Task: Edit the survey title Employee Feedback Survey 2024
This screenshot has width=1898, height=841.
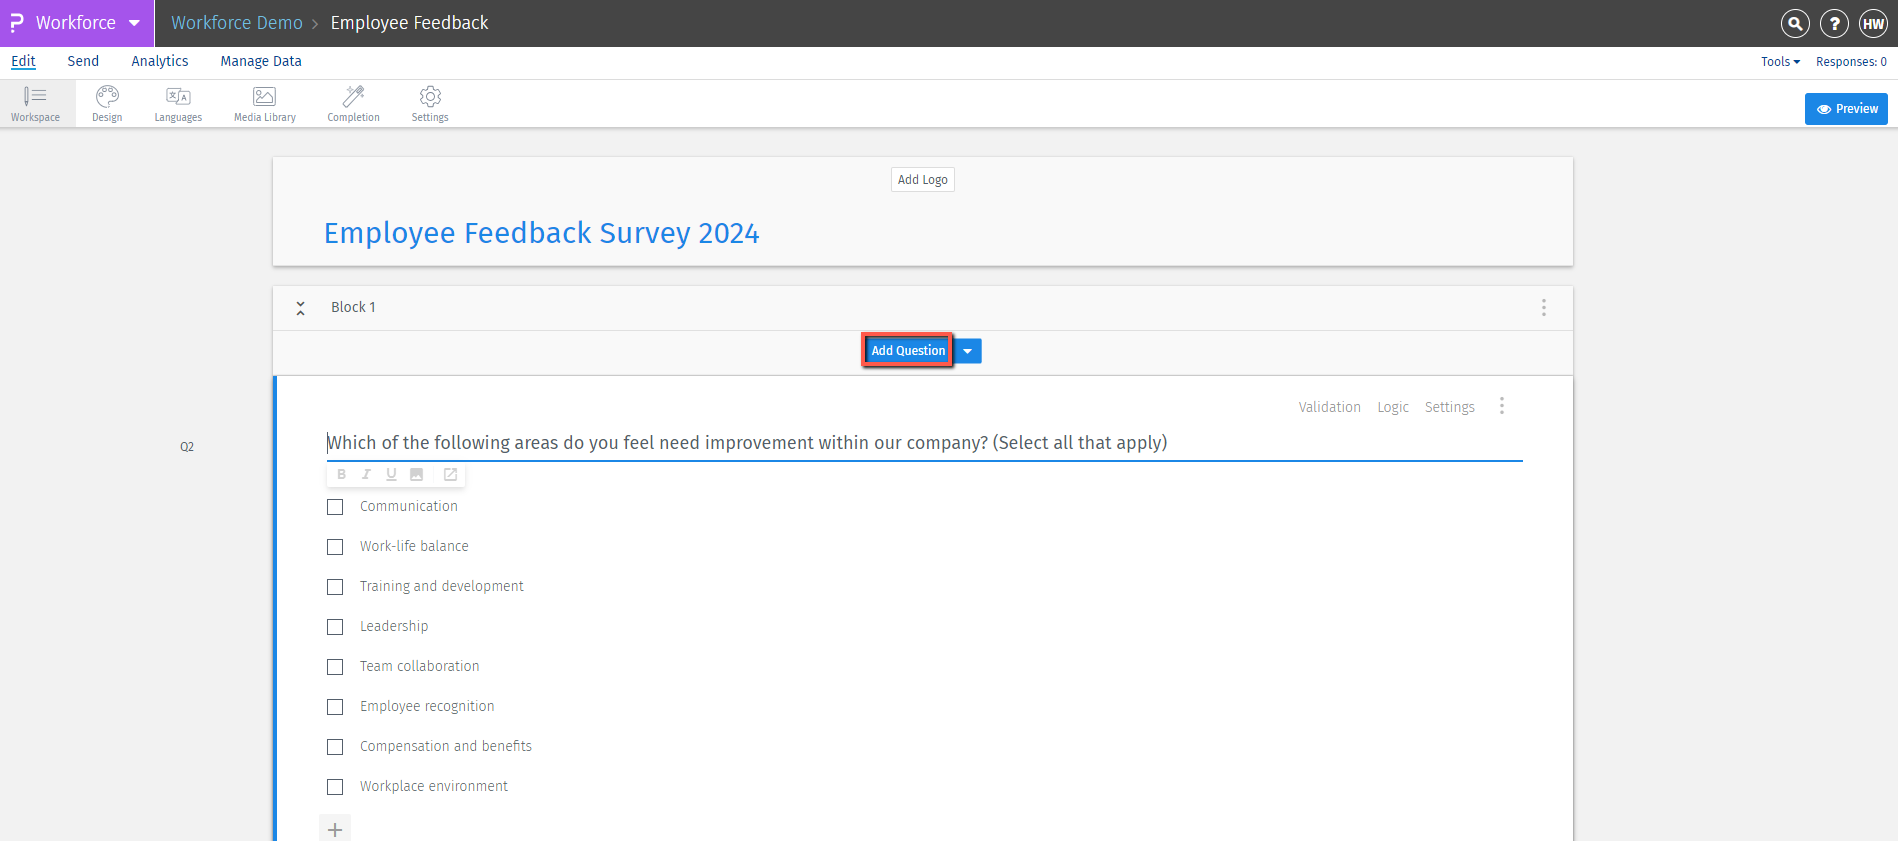Action: [542, 233]
